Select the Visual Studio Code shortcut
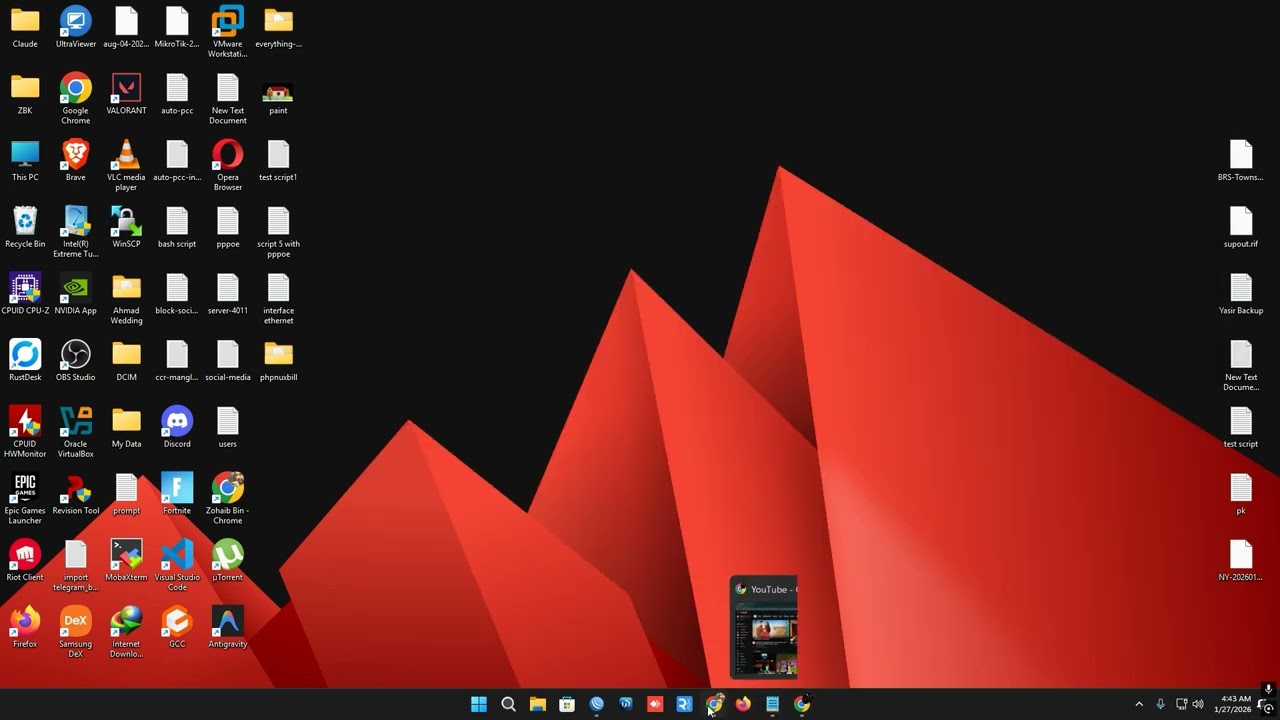This screenshot has height=720, width=1280. tap(177, 567)
